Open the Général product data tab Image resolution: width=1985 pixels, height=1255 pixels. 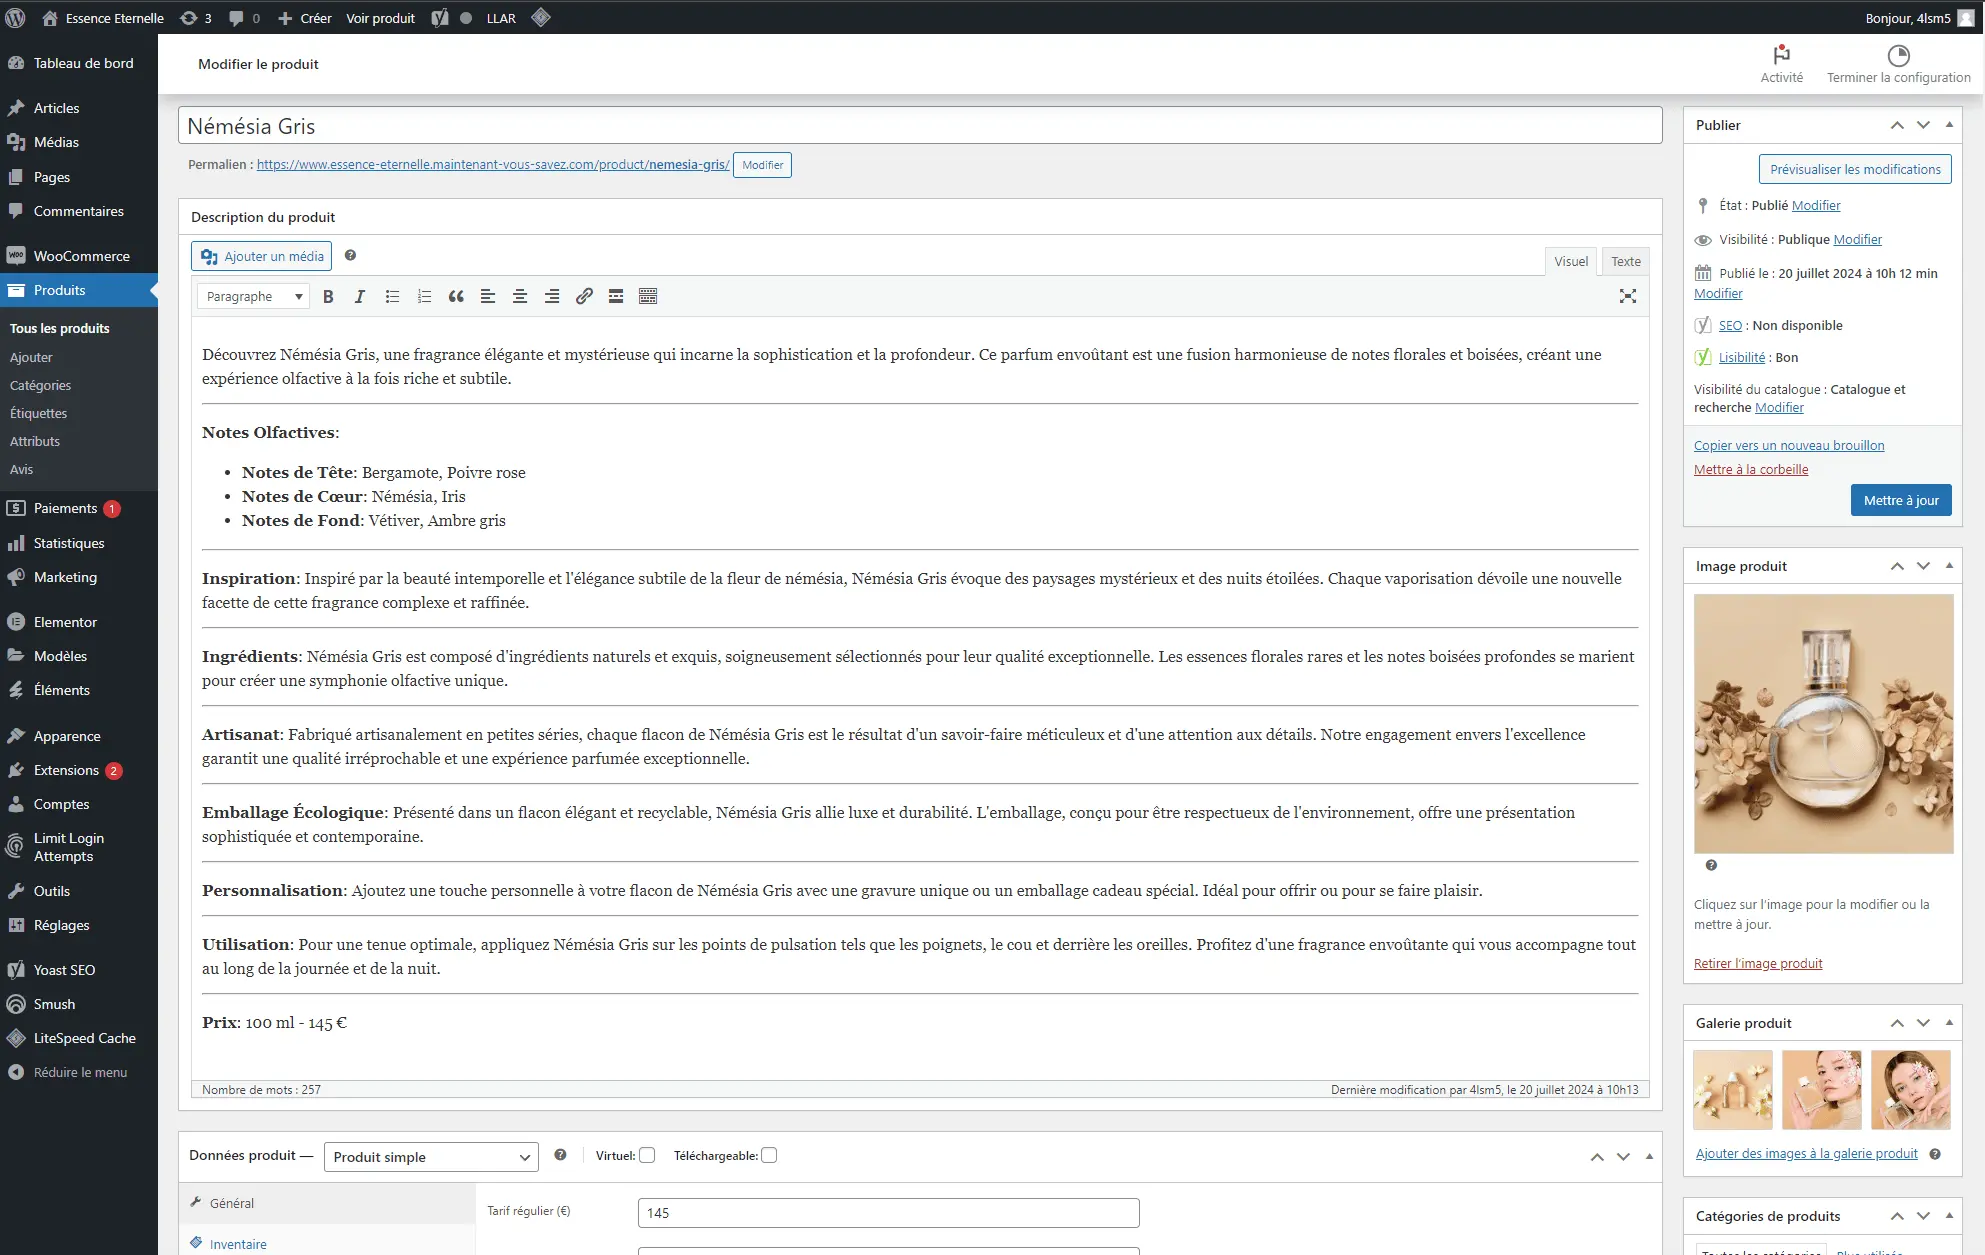pos(327,1203)
